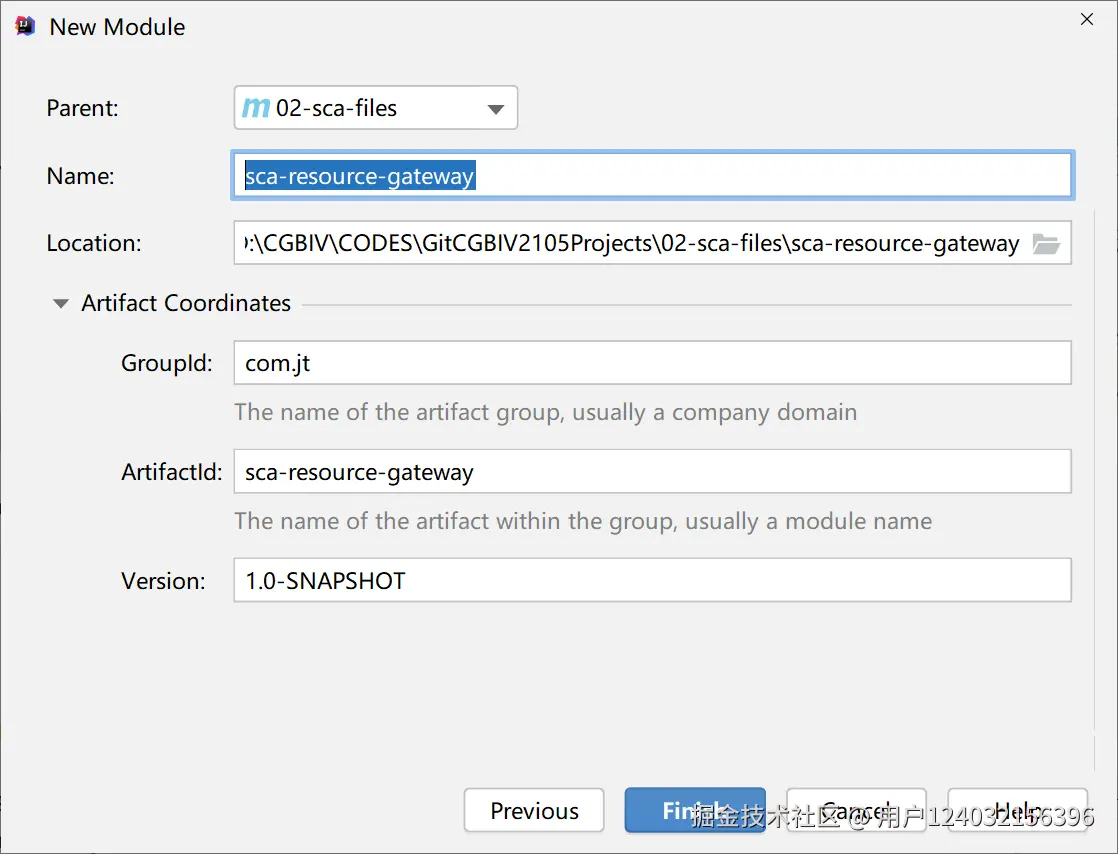1118x854 pixels.
Task: Click the ArtifactId input field
Action: [652, 472]
